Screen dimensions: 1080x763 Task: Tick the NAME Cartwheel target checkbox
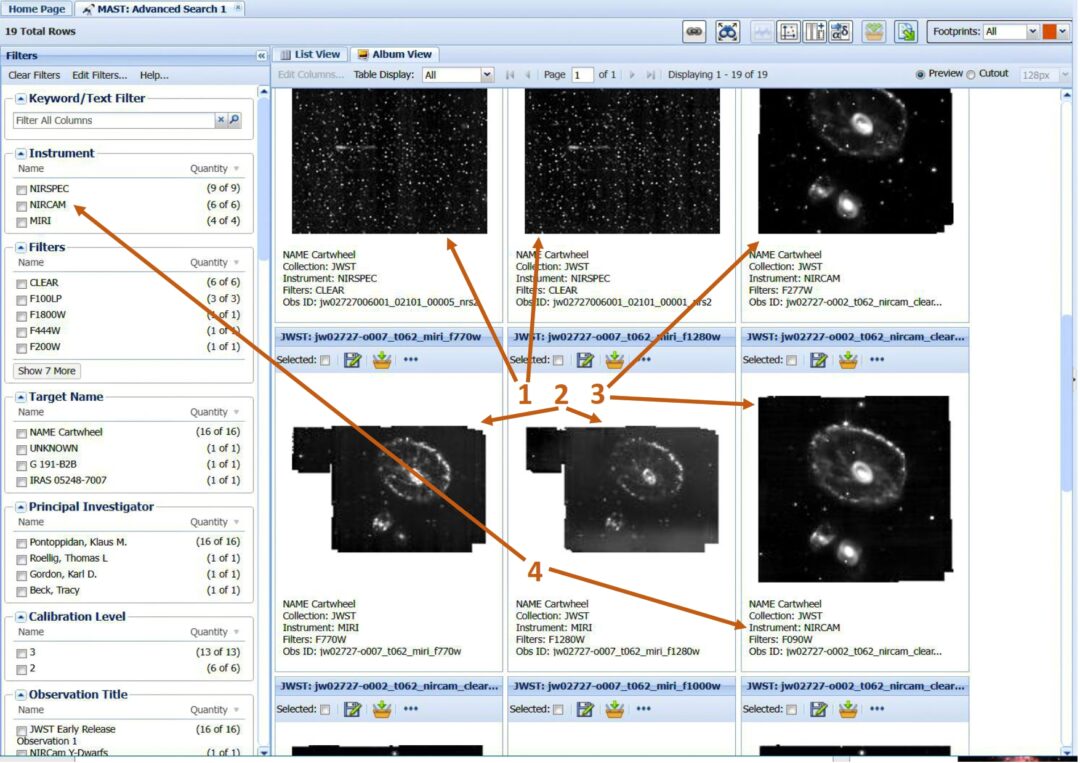click(22, 433)
